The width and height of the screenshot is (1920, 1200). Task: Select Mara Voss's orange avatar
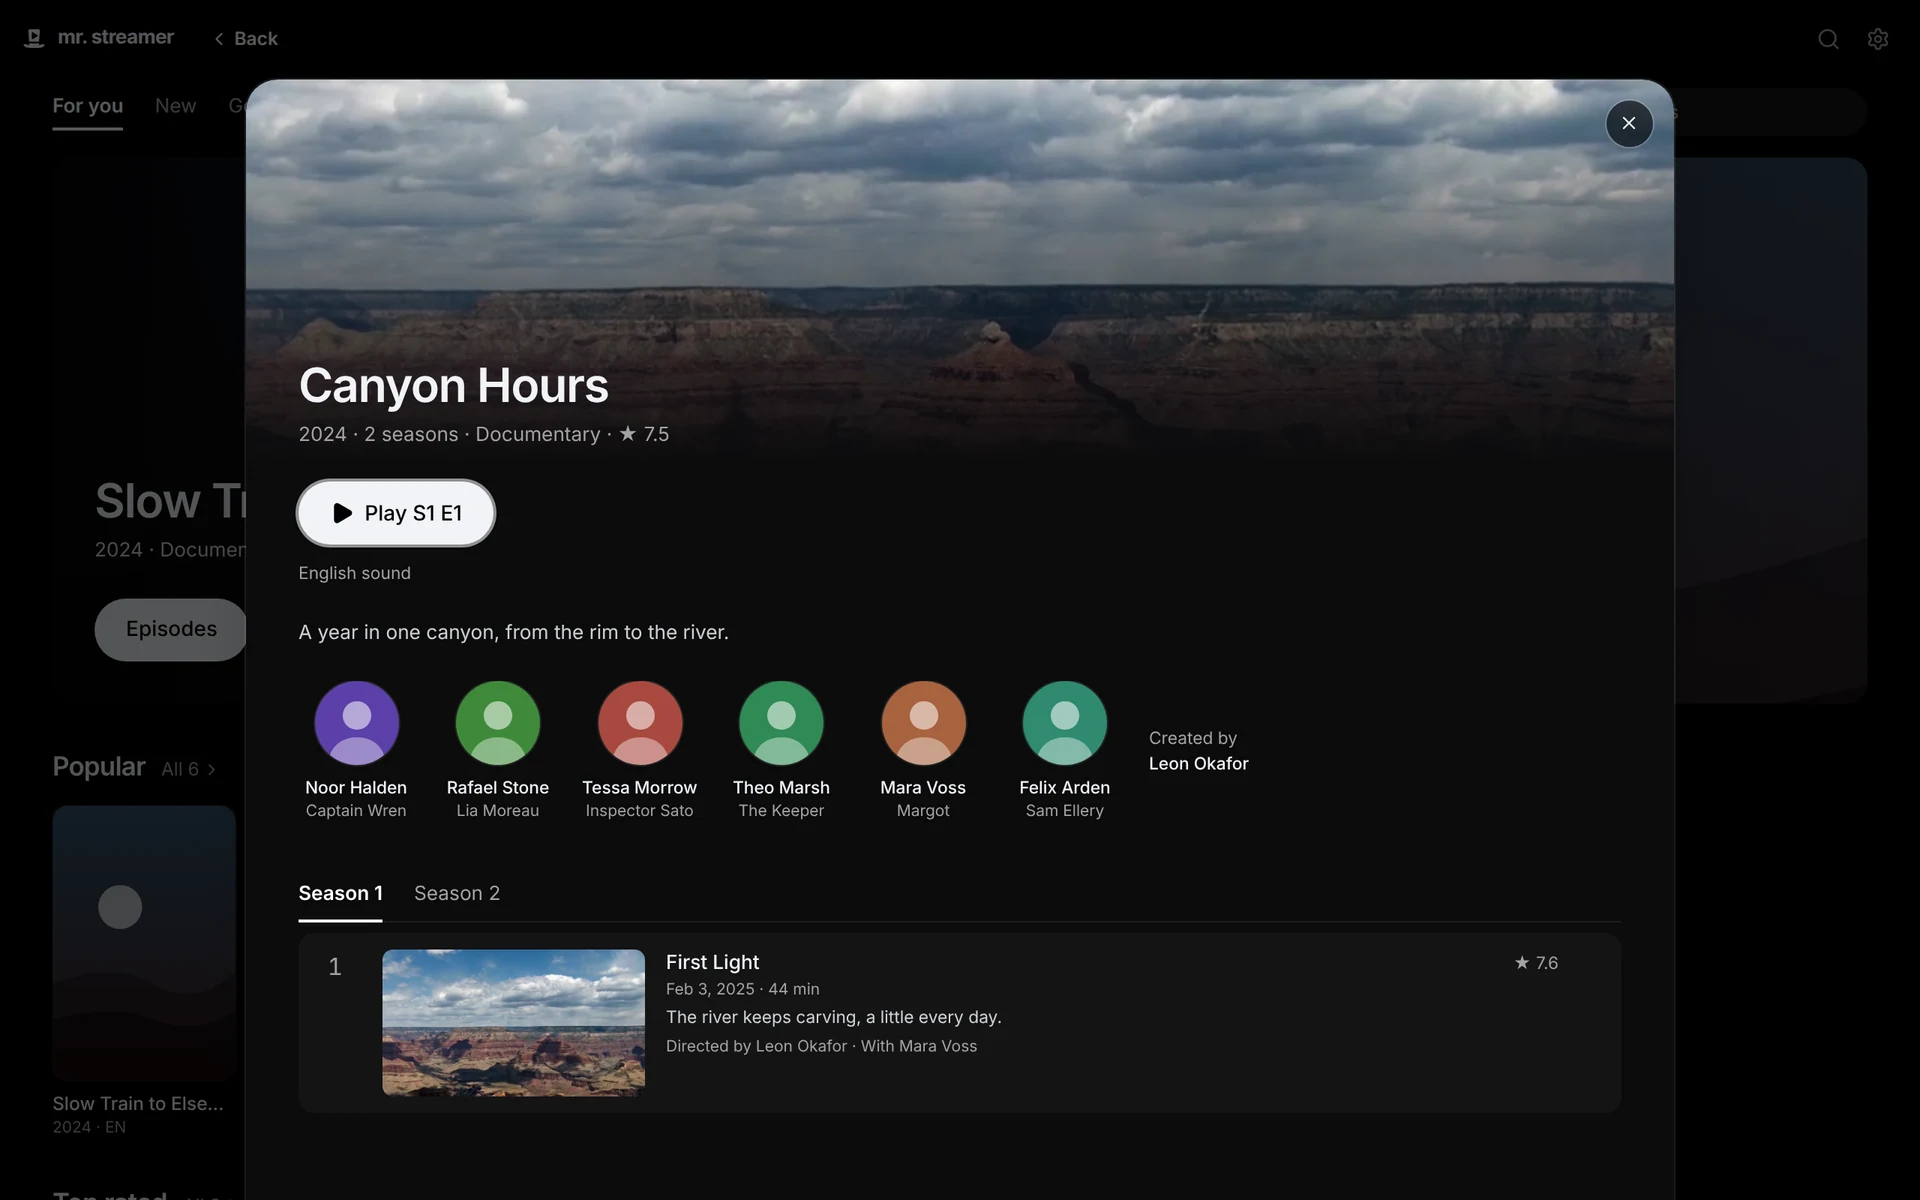(x=923, y=723)
